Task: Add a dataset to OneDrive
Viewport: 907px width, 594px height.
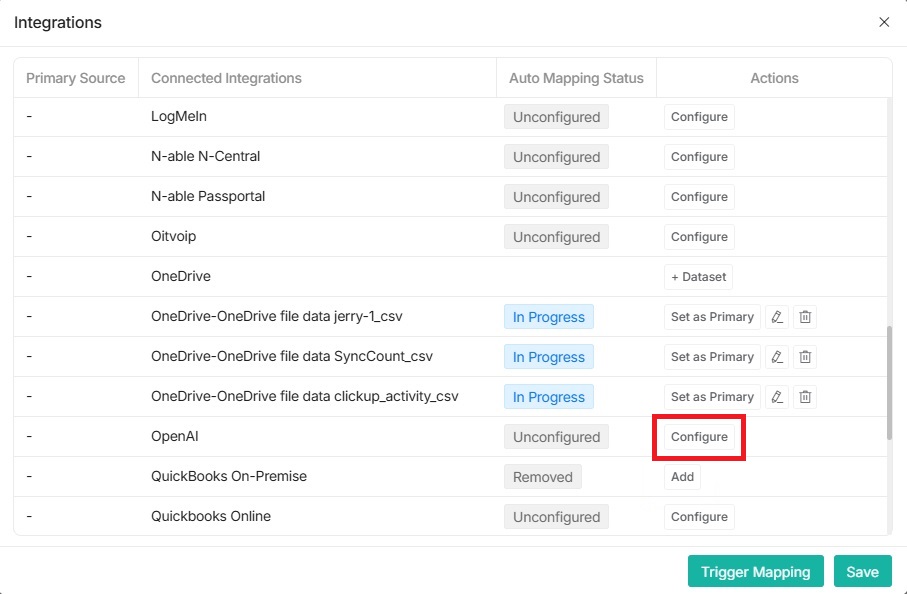Action: pyautogui.click(x=698, y=276)
